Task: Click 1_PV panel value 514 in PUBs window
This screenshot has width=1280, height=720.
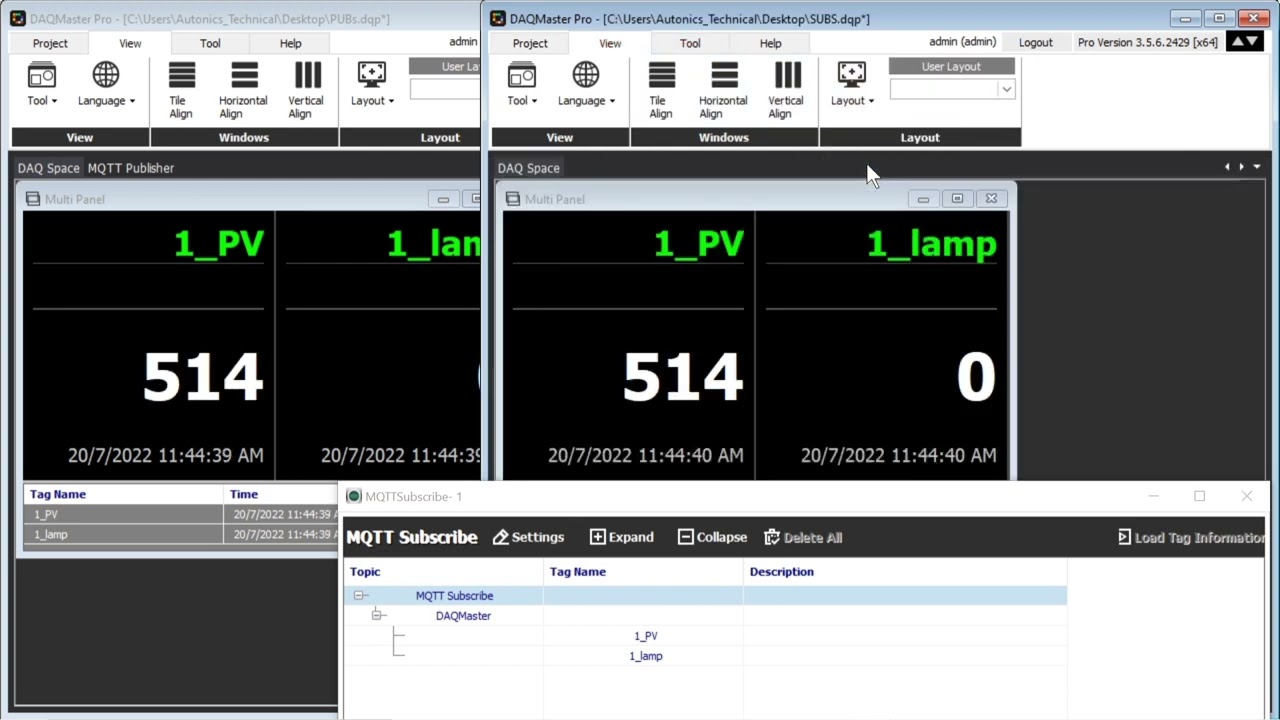Action: (202, 378)
